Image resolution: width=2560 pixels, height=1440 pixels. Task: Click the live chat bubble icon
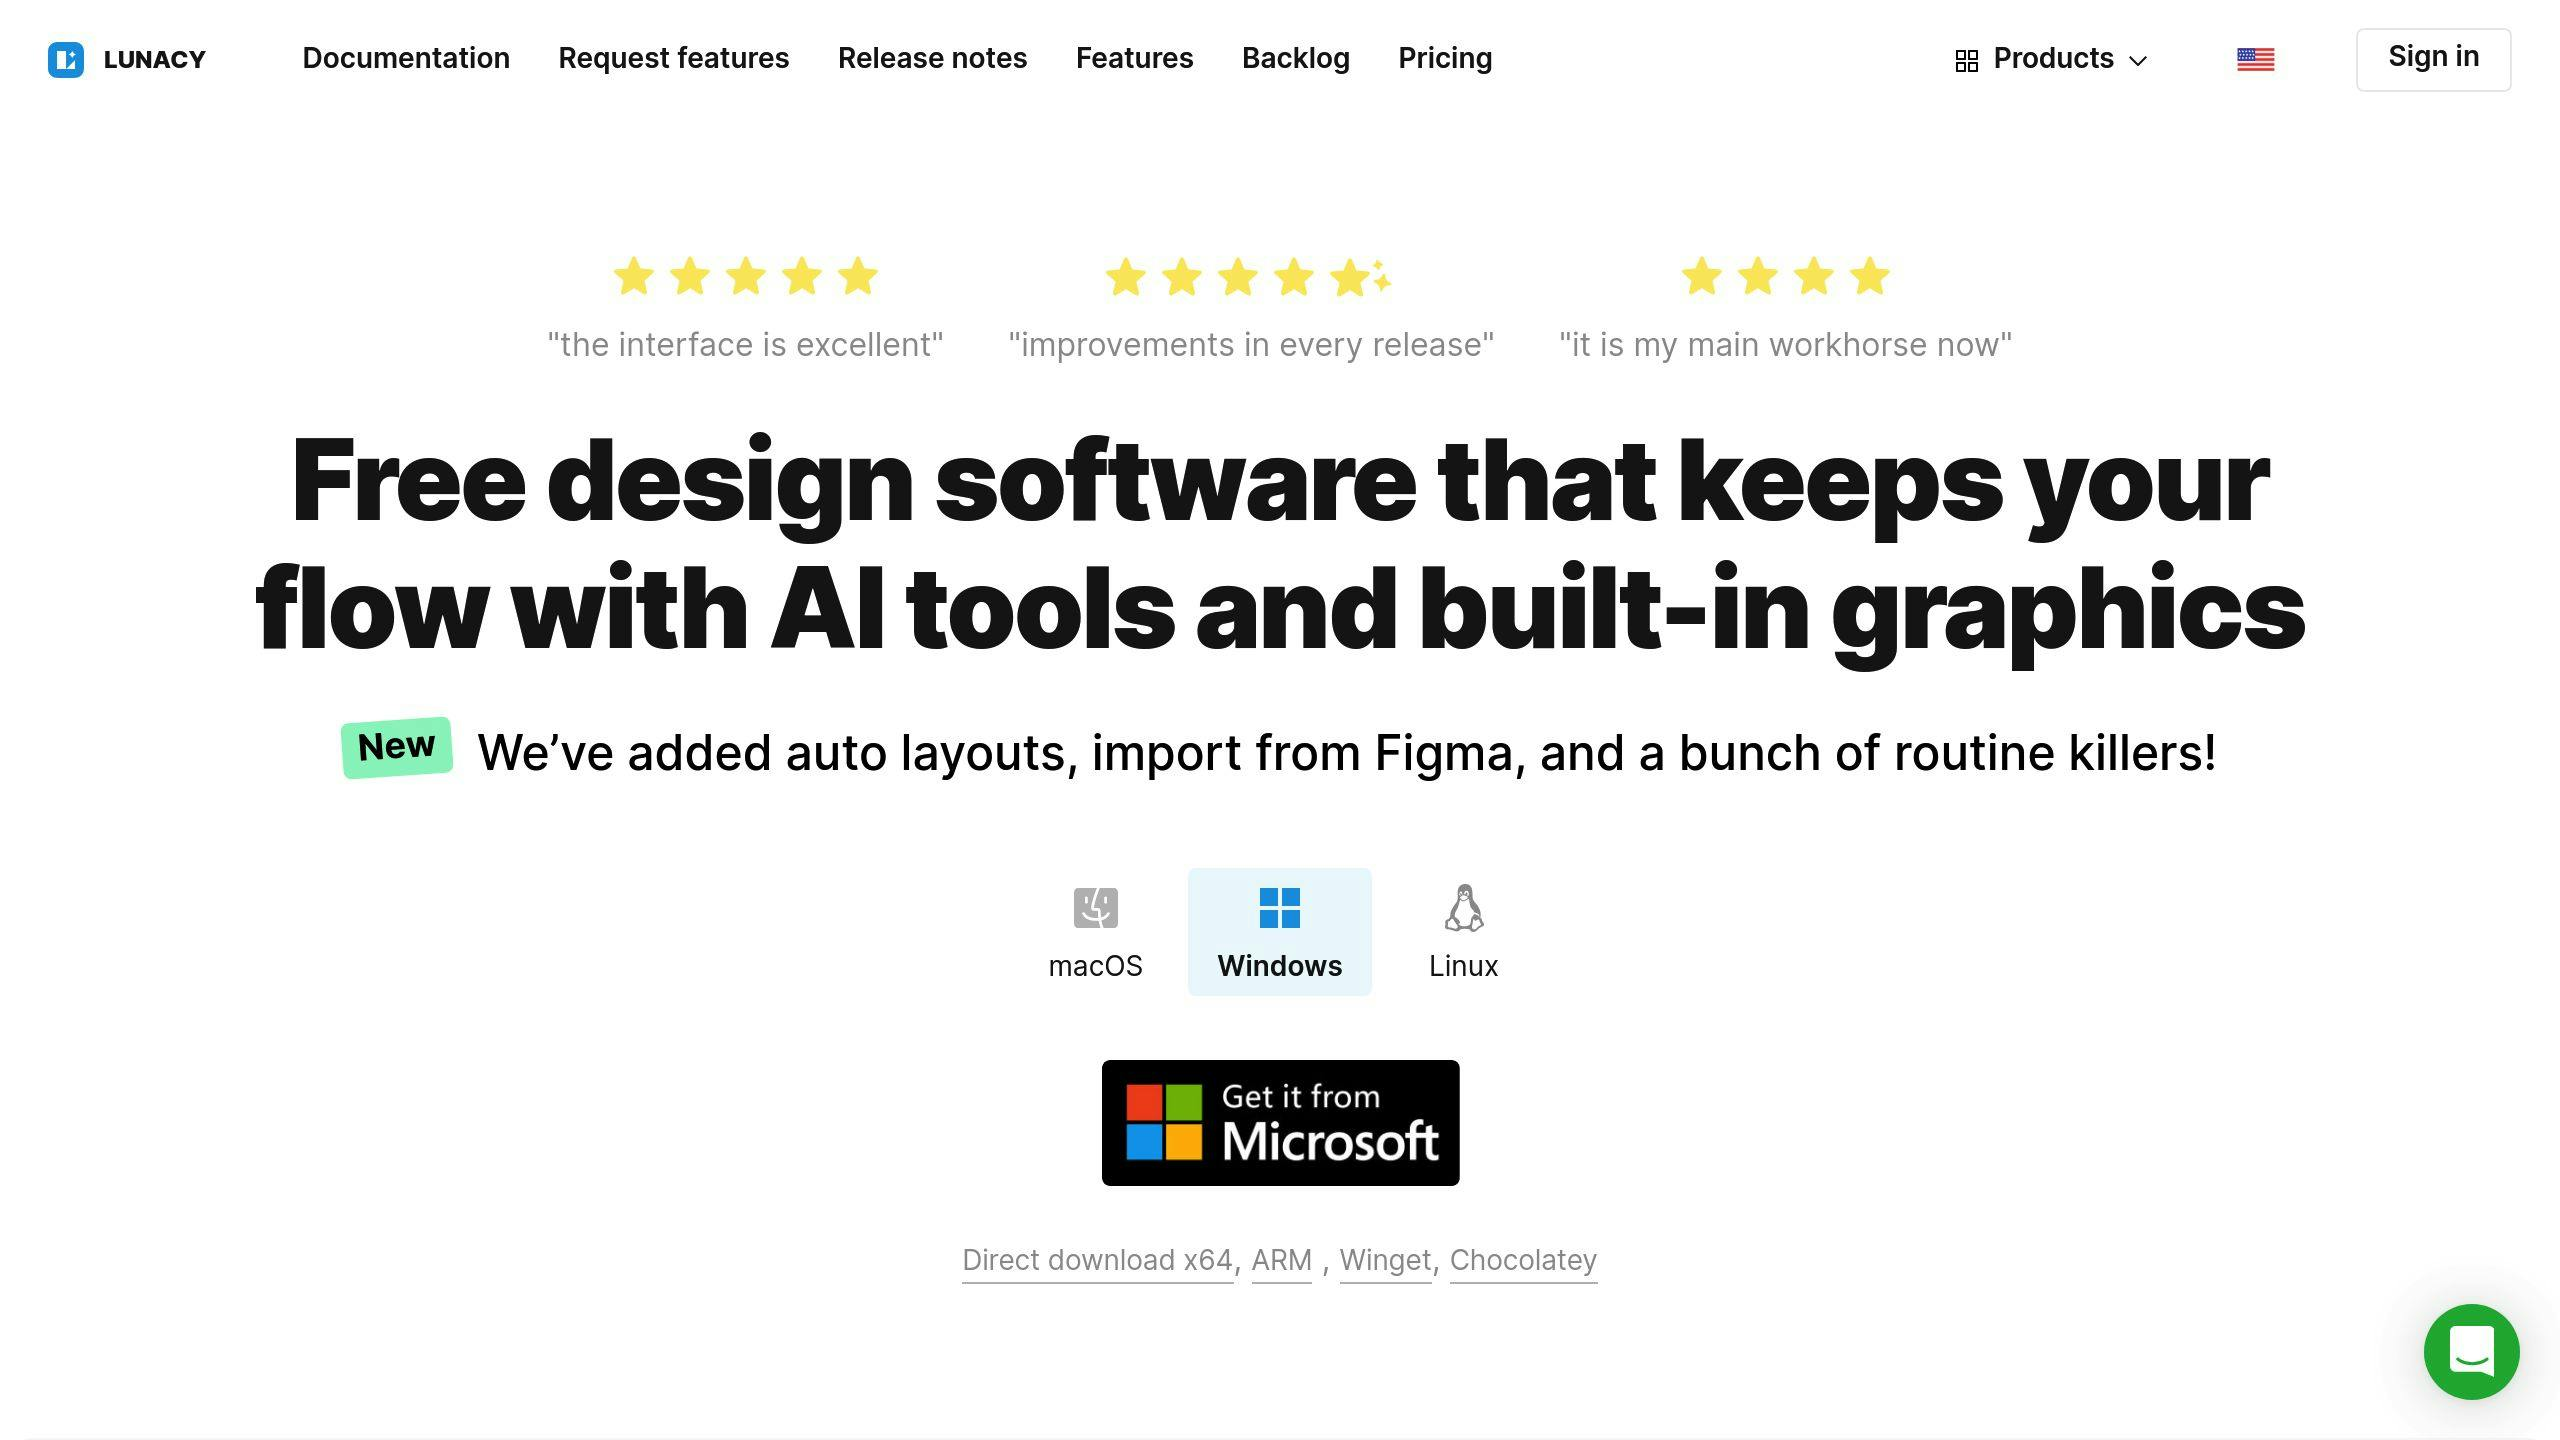pos(2472,1352)
